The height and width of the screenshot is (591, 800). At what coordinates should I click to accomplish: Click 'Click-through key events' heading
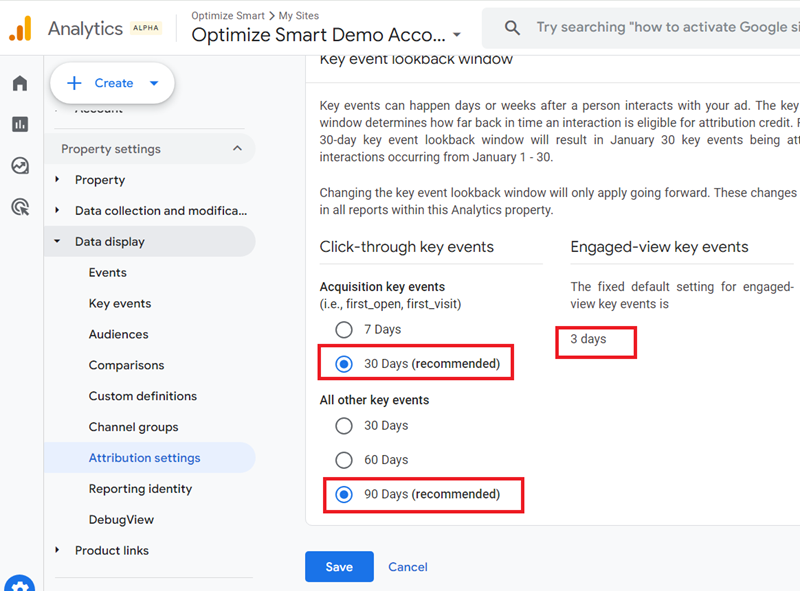407,247
